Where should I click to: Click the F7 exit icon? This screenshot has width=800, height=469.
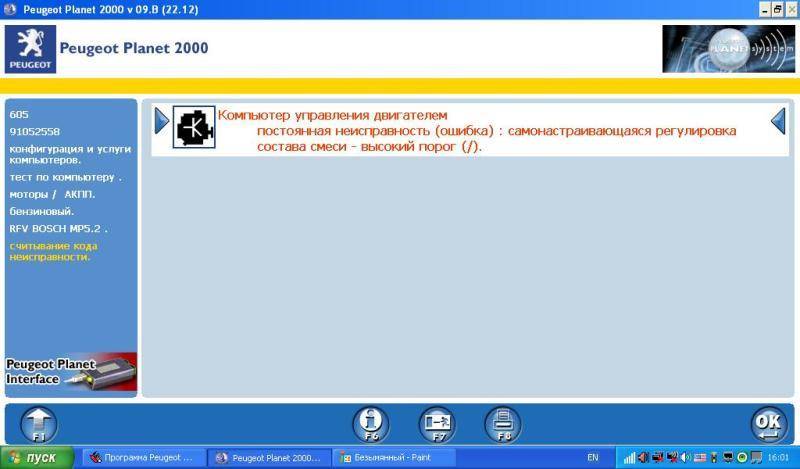click(437, 425)
